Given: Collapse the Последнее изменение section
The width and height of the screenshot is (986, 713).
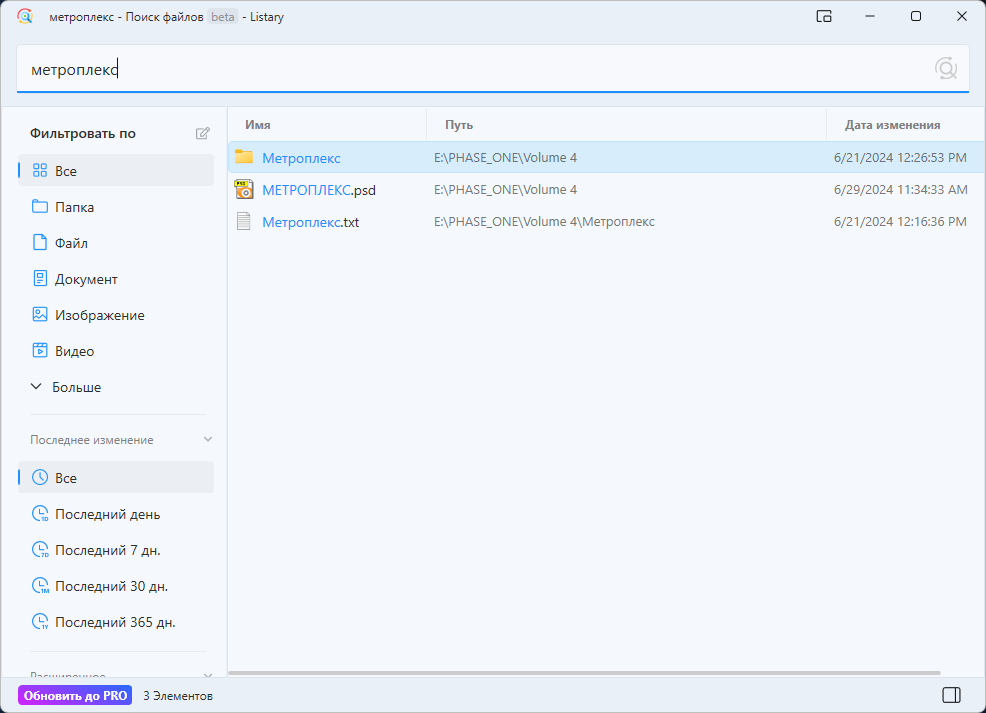Looking at the screenshot, I should pyautogui.click(x=208, y=439).
